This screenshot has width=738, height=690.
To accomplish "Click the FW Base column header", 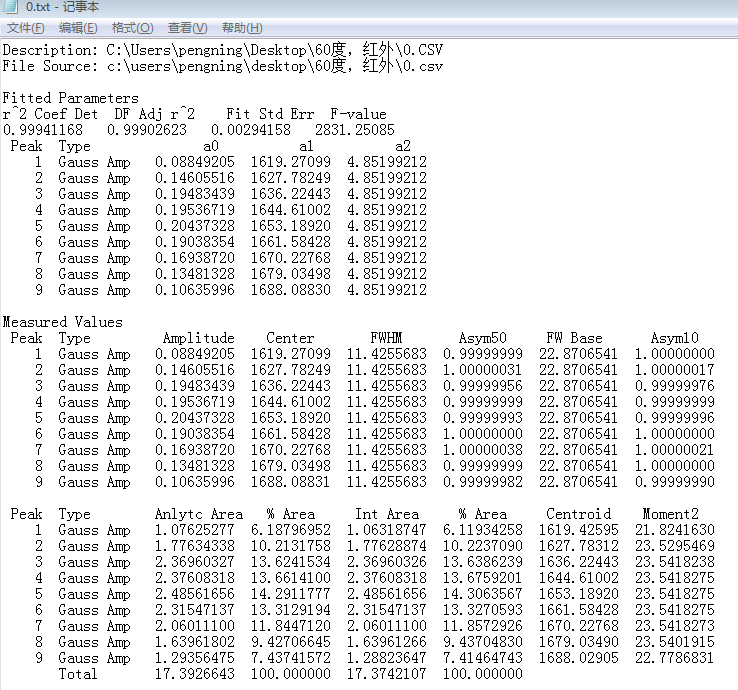I will pyautogui.click(x=575, y=338).
